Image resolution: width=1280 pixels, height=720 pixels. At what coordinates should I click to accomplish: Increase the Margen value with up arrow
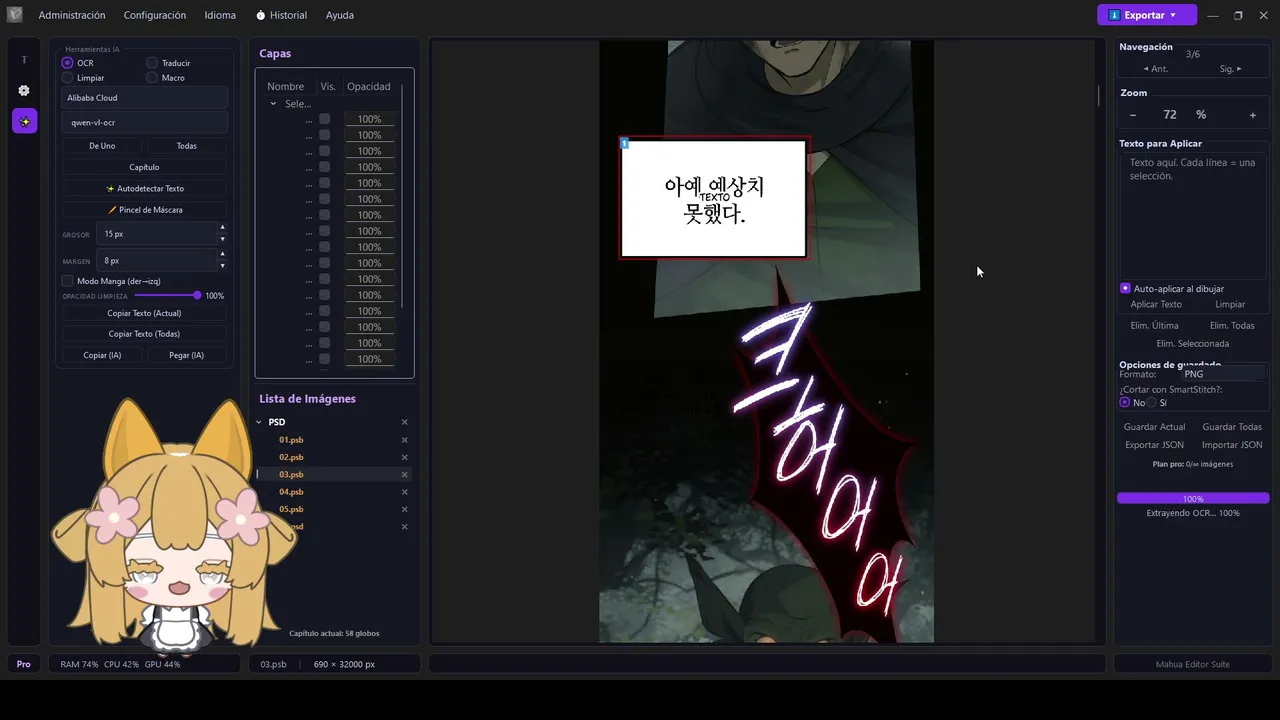click(x=222, y=255)
